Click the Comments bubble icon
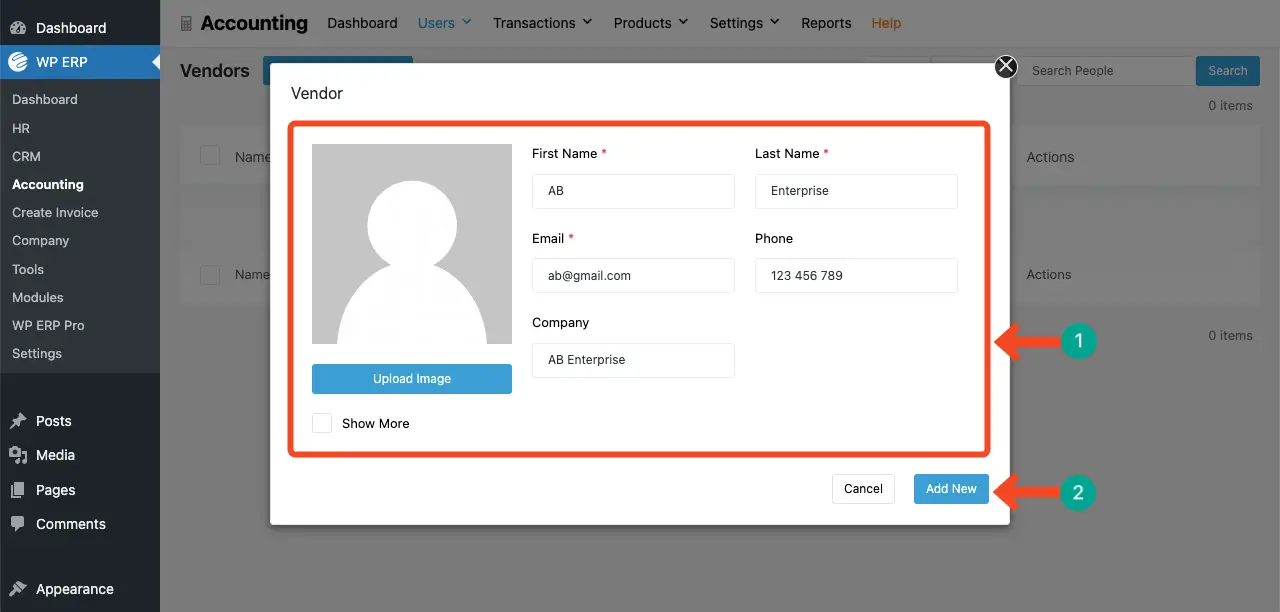1280x612 pixels. (x=18, y=524)
